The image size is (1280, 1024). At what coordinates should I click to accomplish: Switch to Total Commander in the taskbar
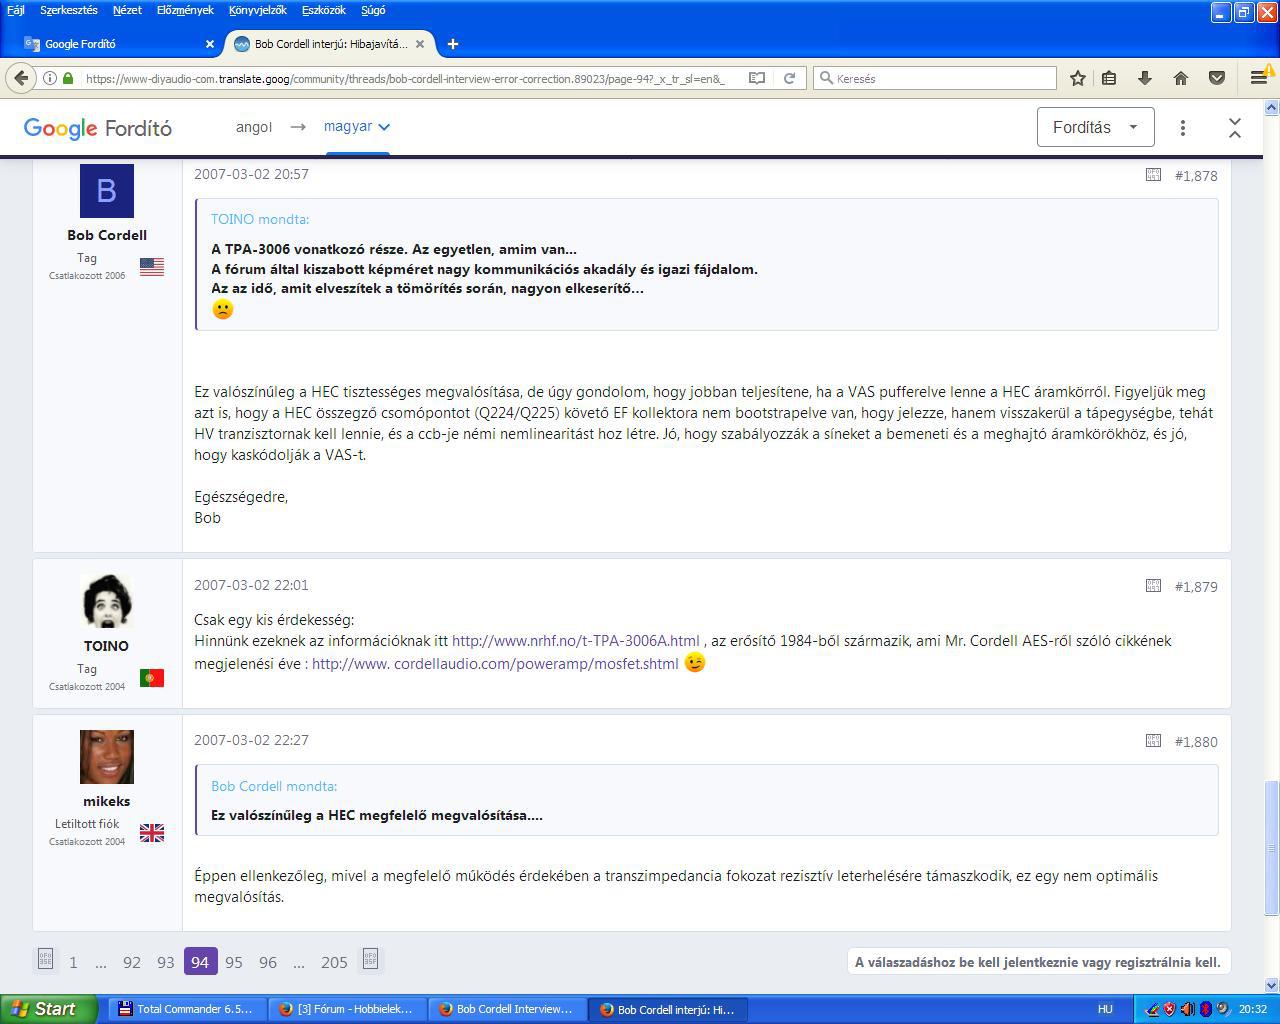coord(188,1009)
